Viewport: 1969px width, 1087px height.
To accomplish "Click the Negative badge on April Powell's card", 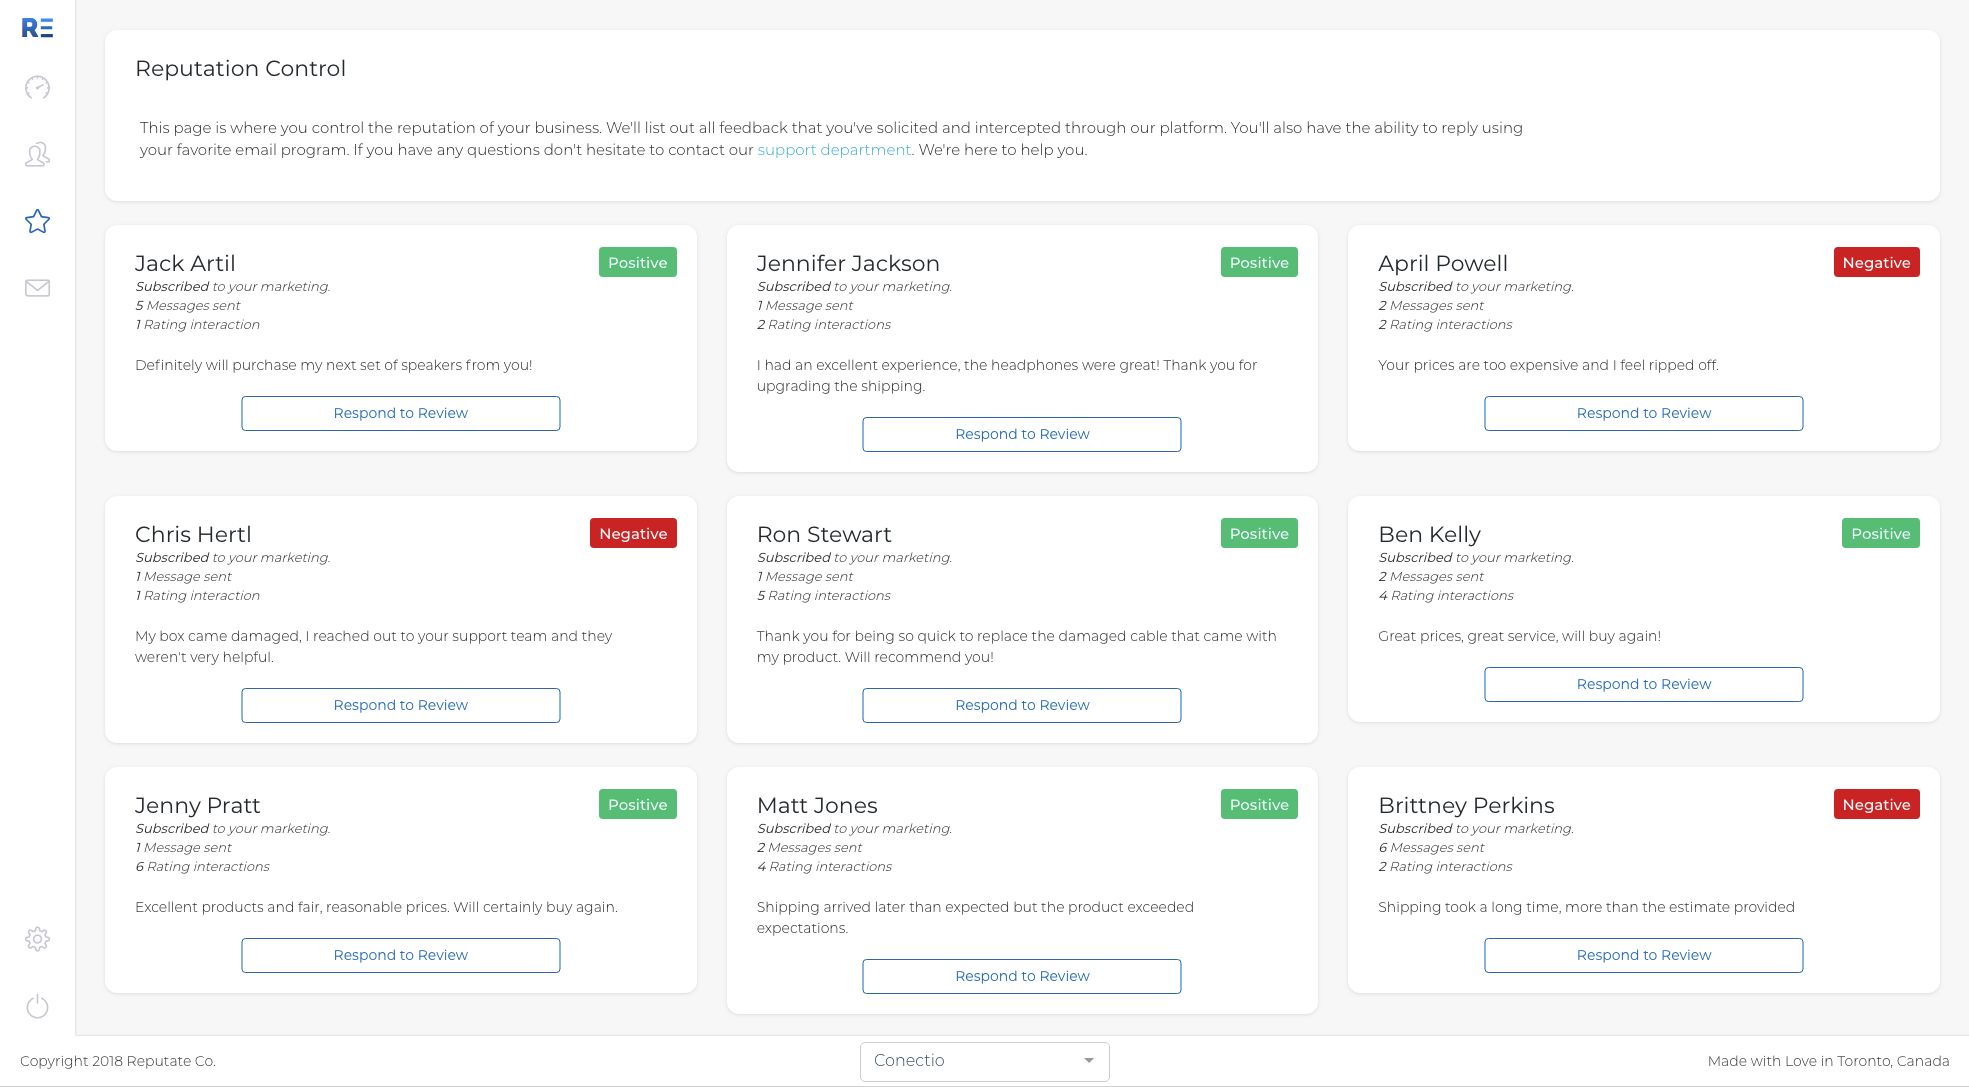I will (1875, 262).
